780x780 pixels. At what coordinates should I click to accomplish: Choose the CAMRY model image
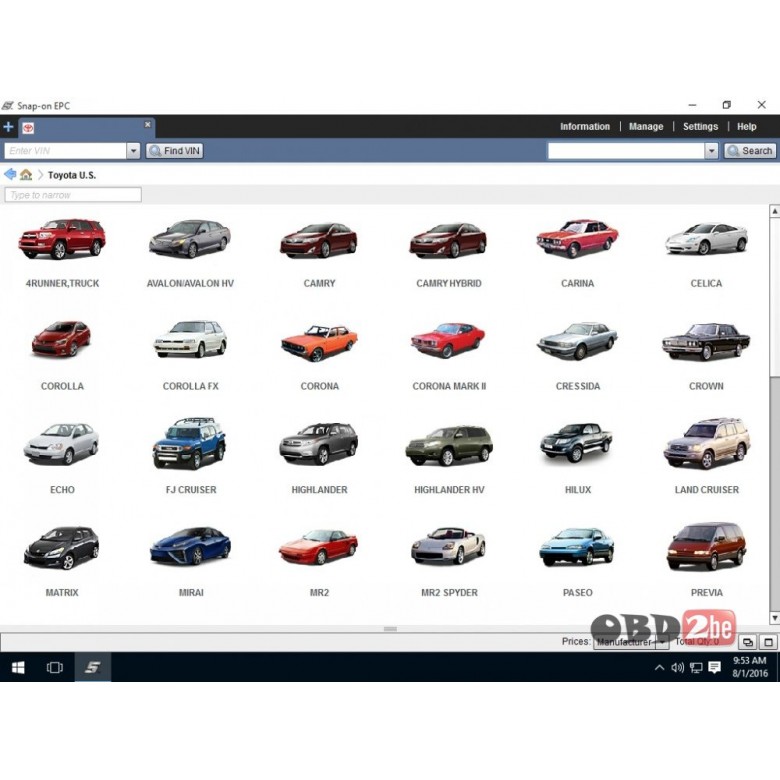[319, 241]
